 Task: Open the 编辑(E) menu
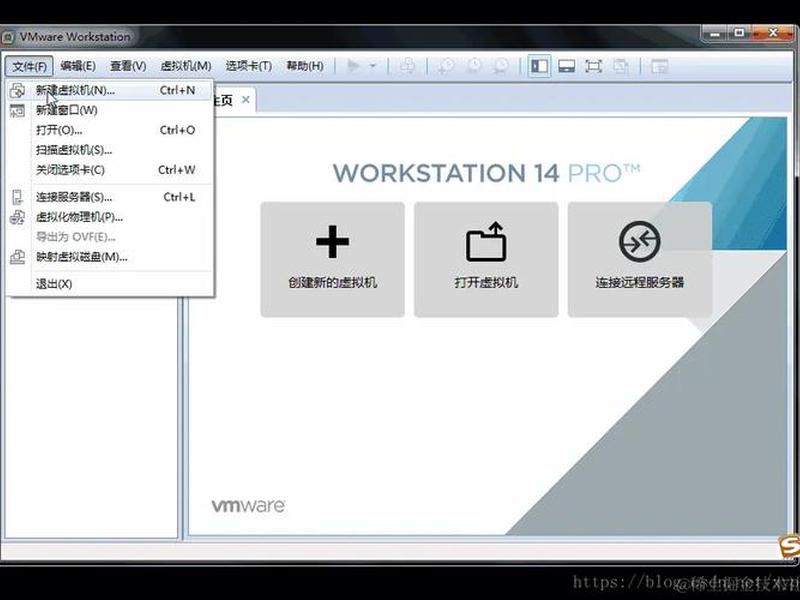click(x=78, y=66)
